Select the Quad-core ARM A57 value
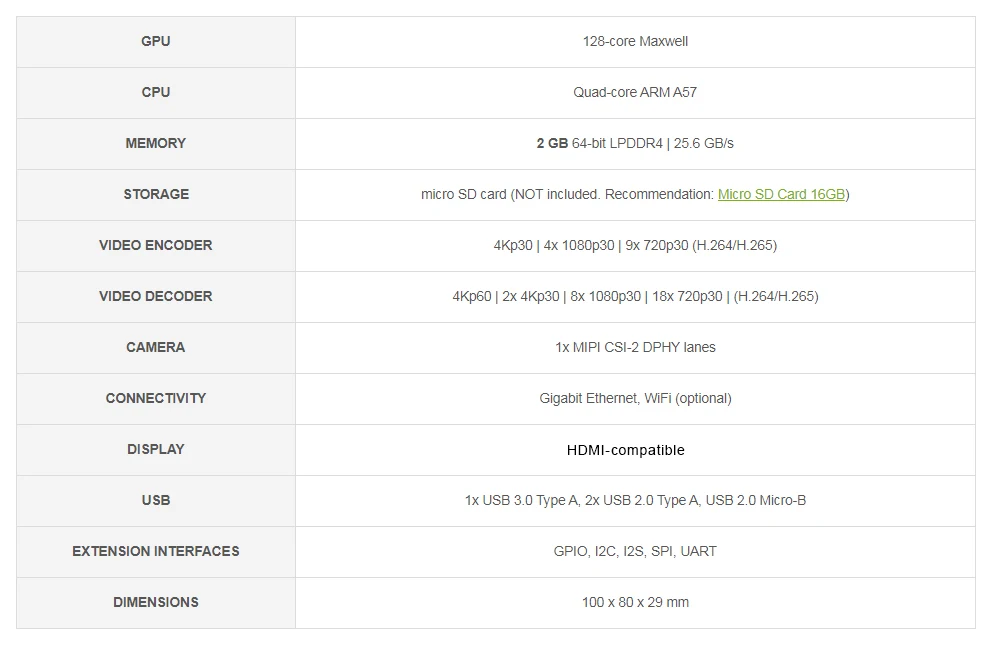The height and width of the screenshot is (660, 1000). pyautogui.click(x=635, y=92)
